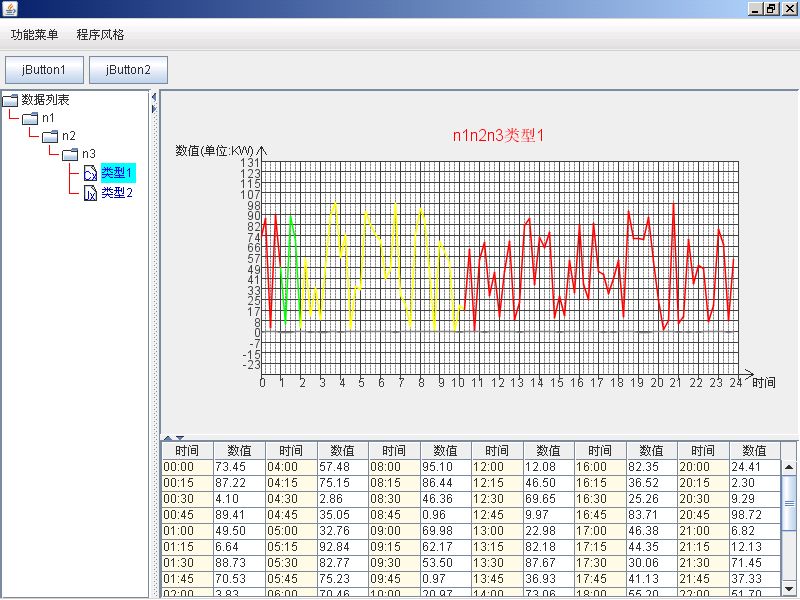800x600 pixels.
Task: Click the jButton2 button
Action: tap(129, 70)
